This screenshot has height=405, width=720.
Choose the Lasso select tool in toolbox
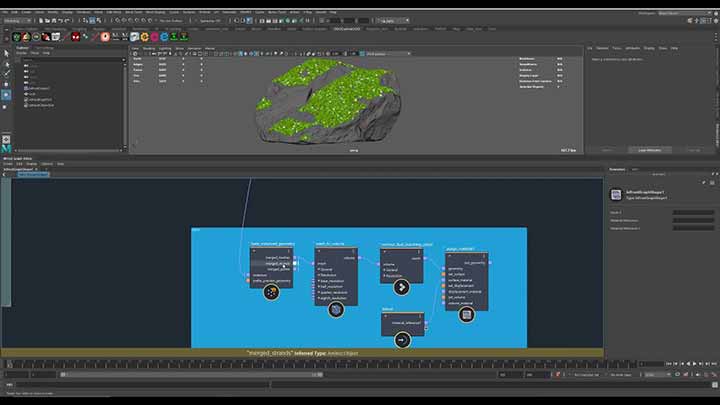6,64
